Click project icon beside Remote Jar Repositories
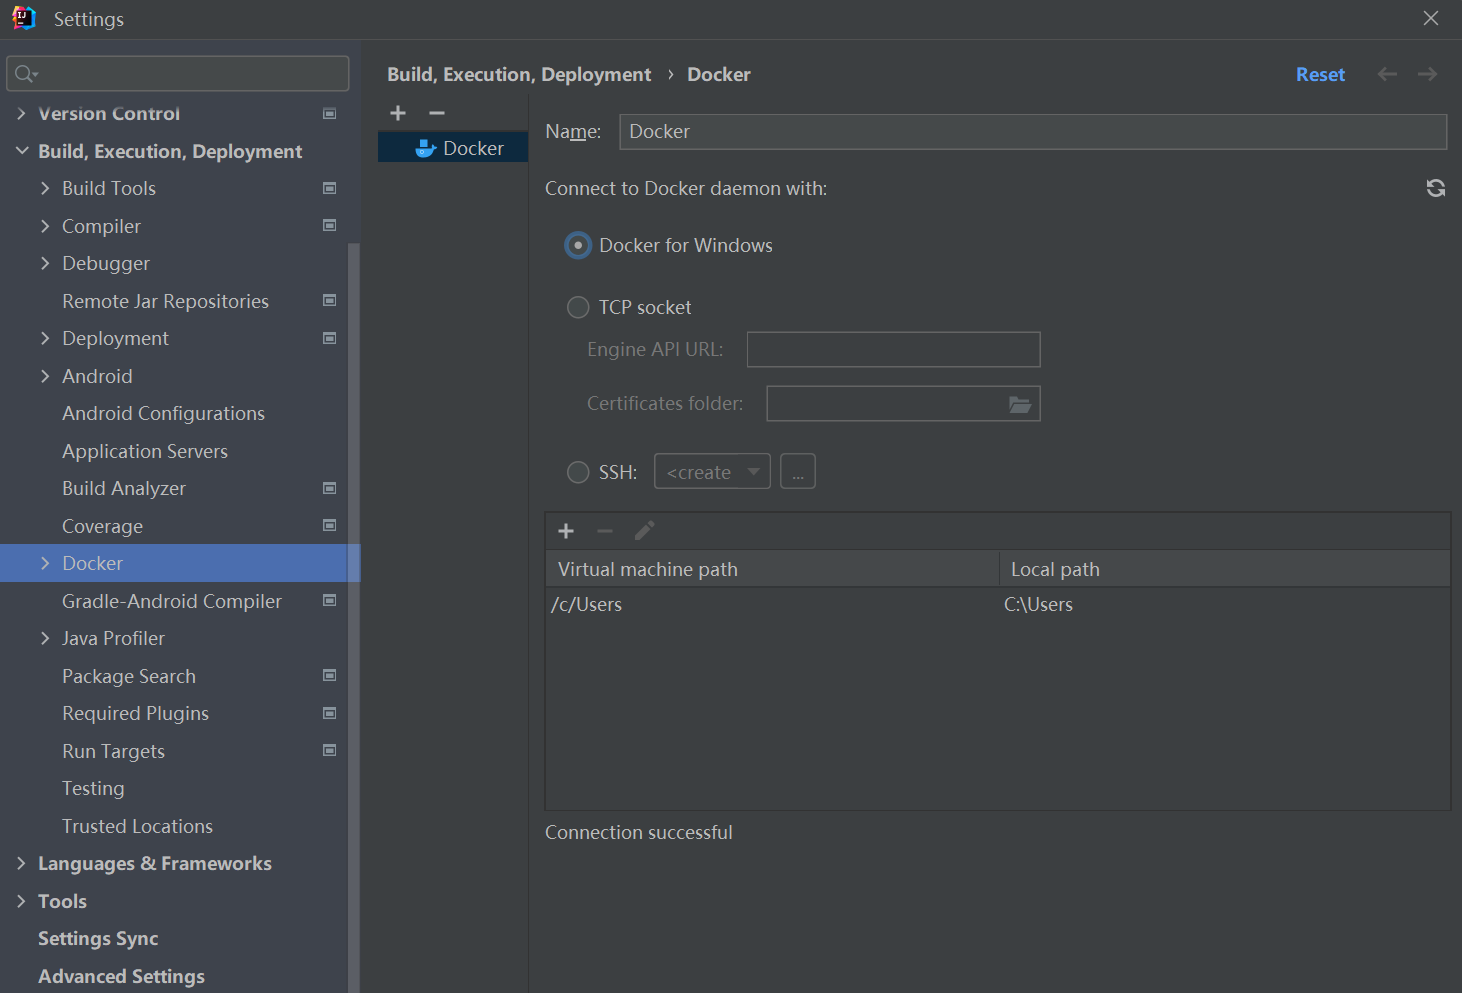The width and height of the screenshot is (1462, 993). (329, 301)
